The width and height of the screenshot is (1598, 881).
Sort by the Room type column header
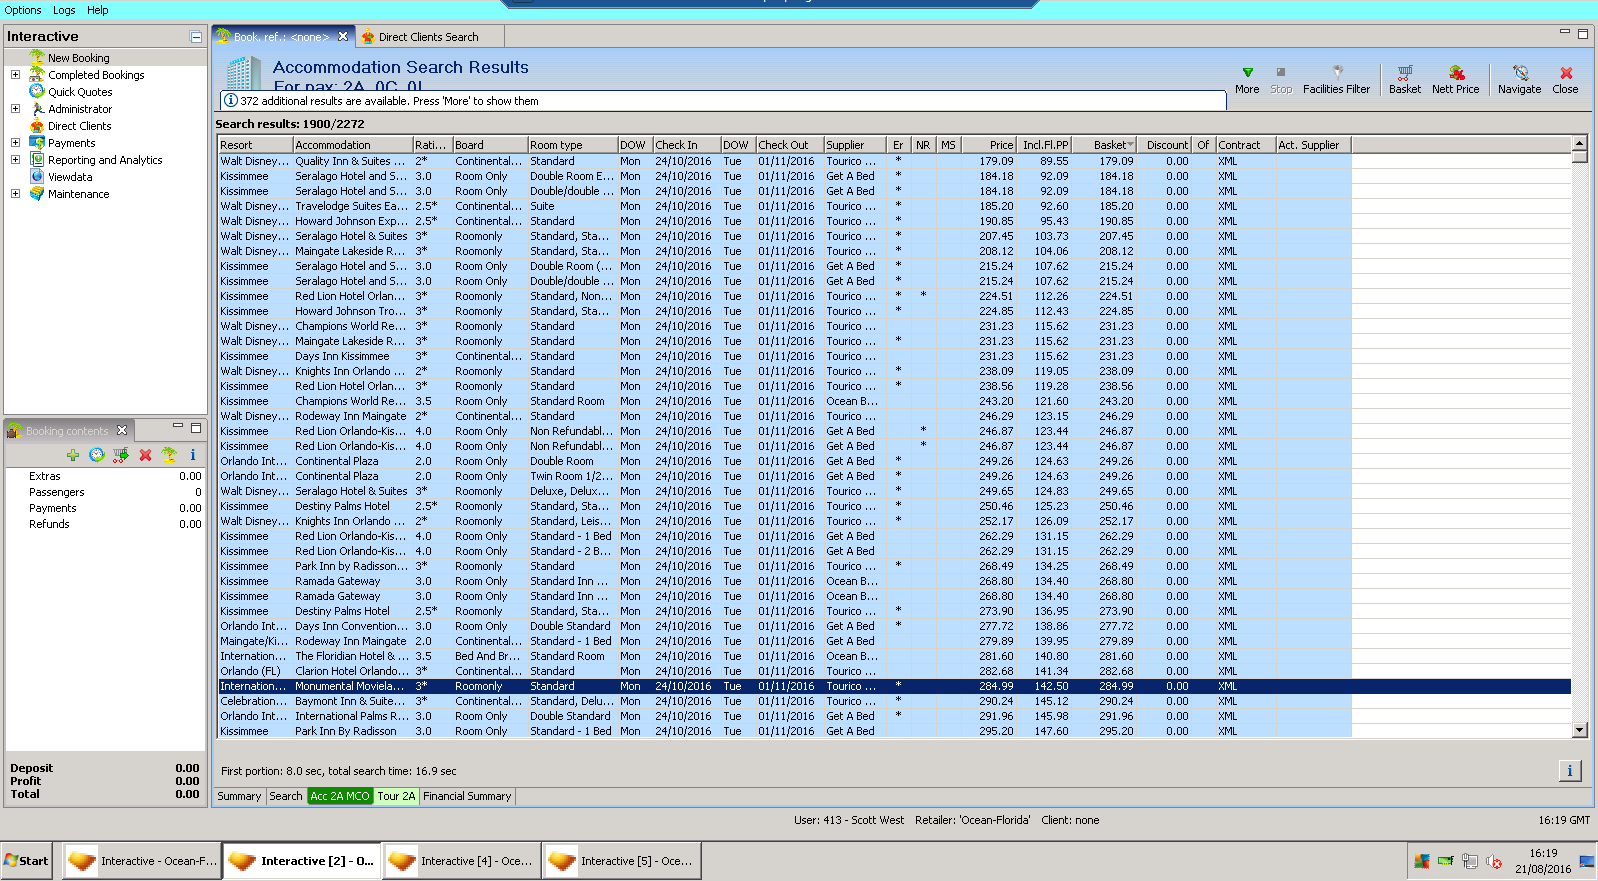click(x=573, y=145)
